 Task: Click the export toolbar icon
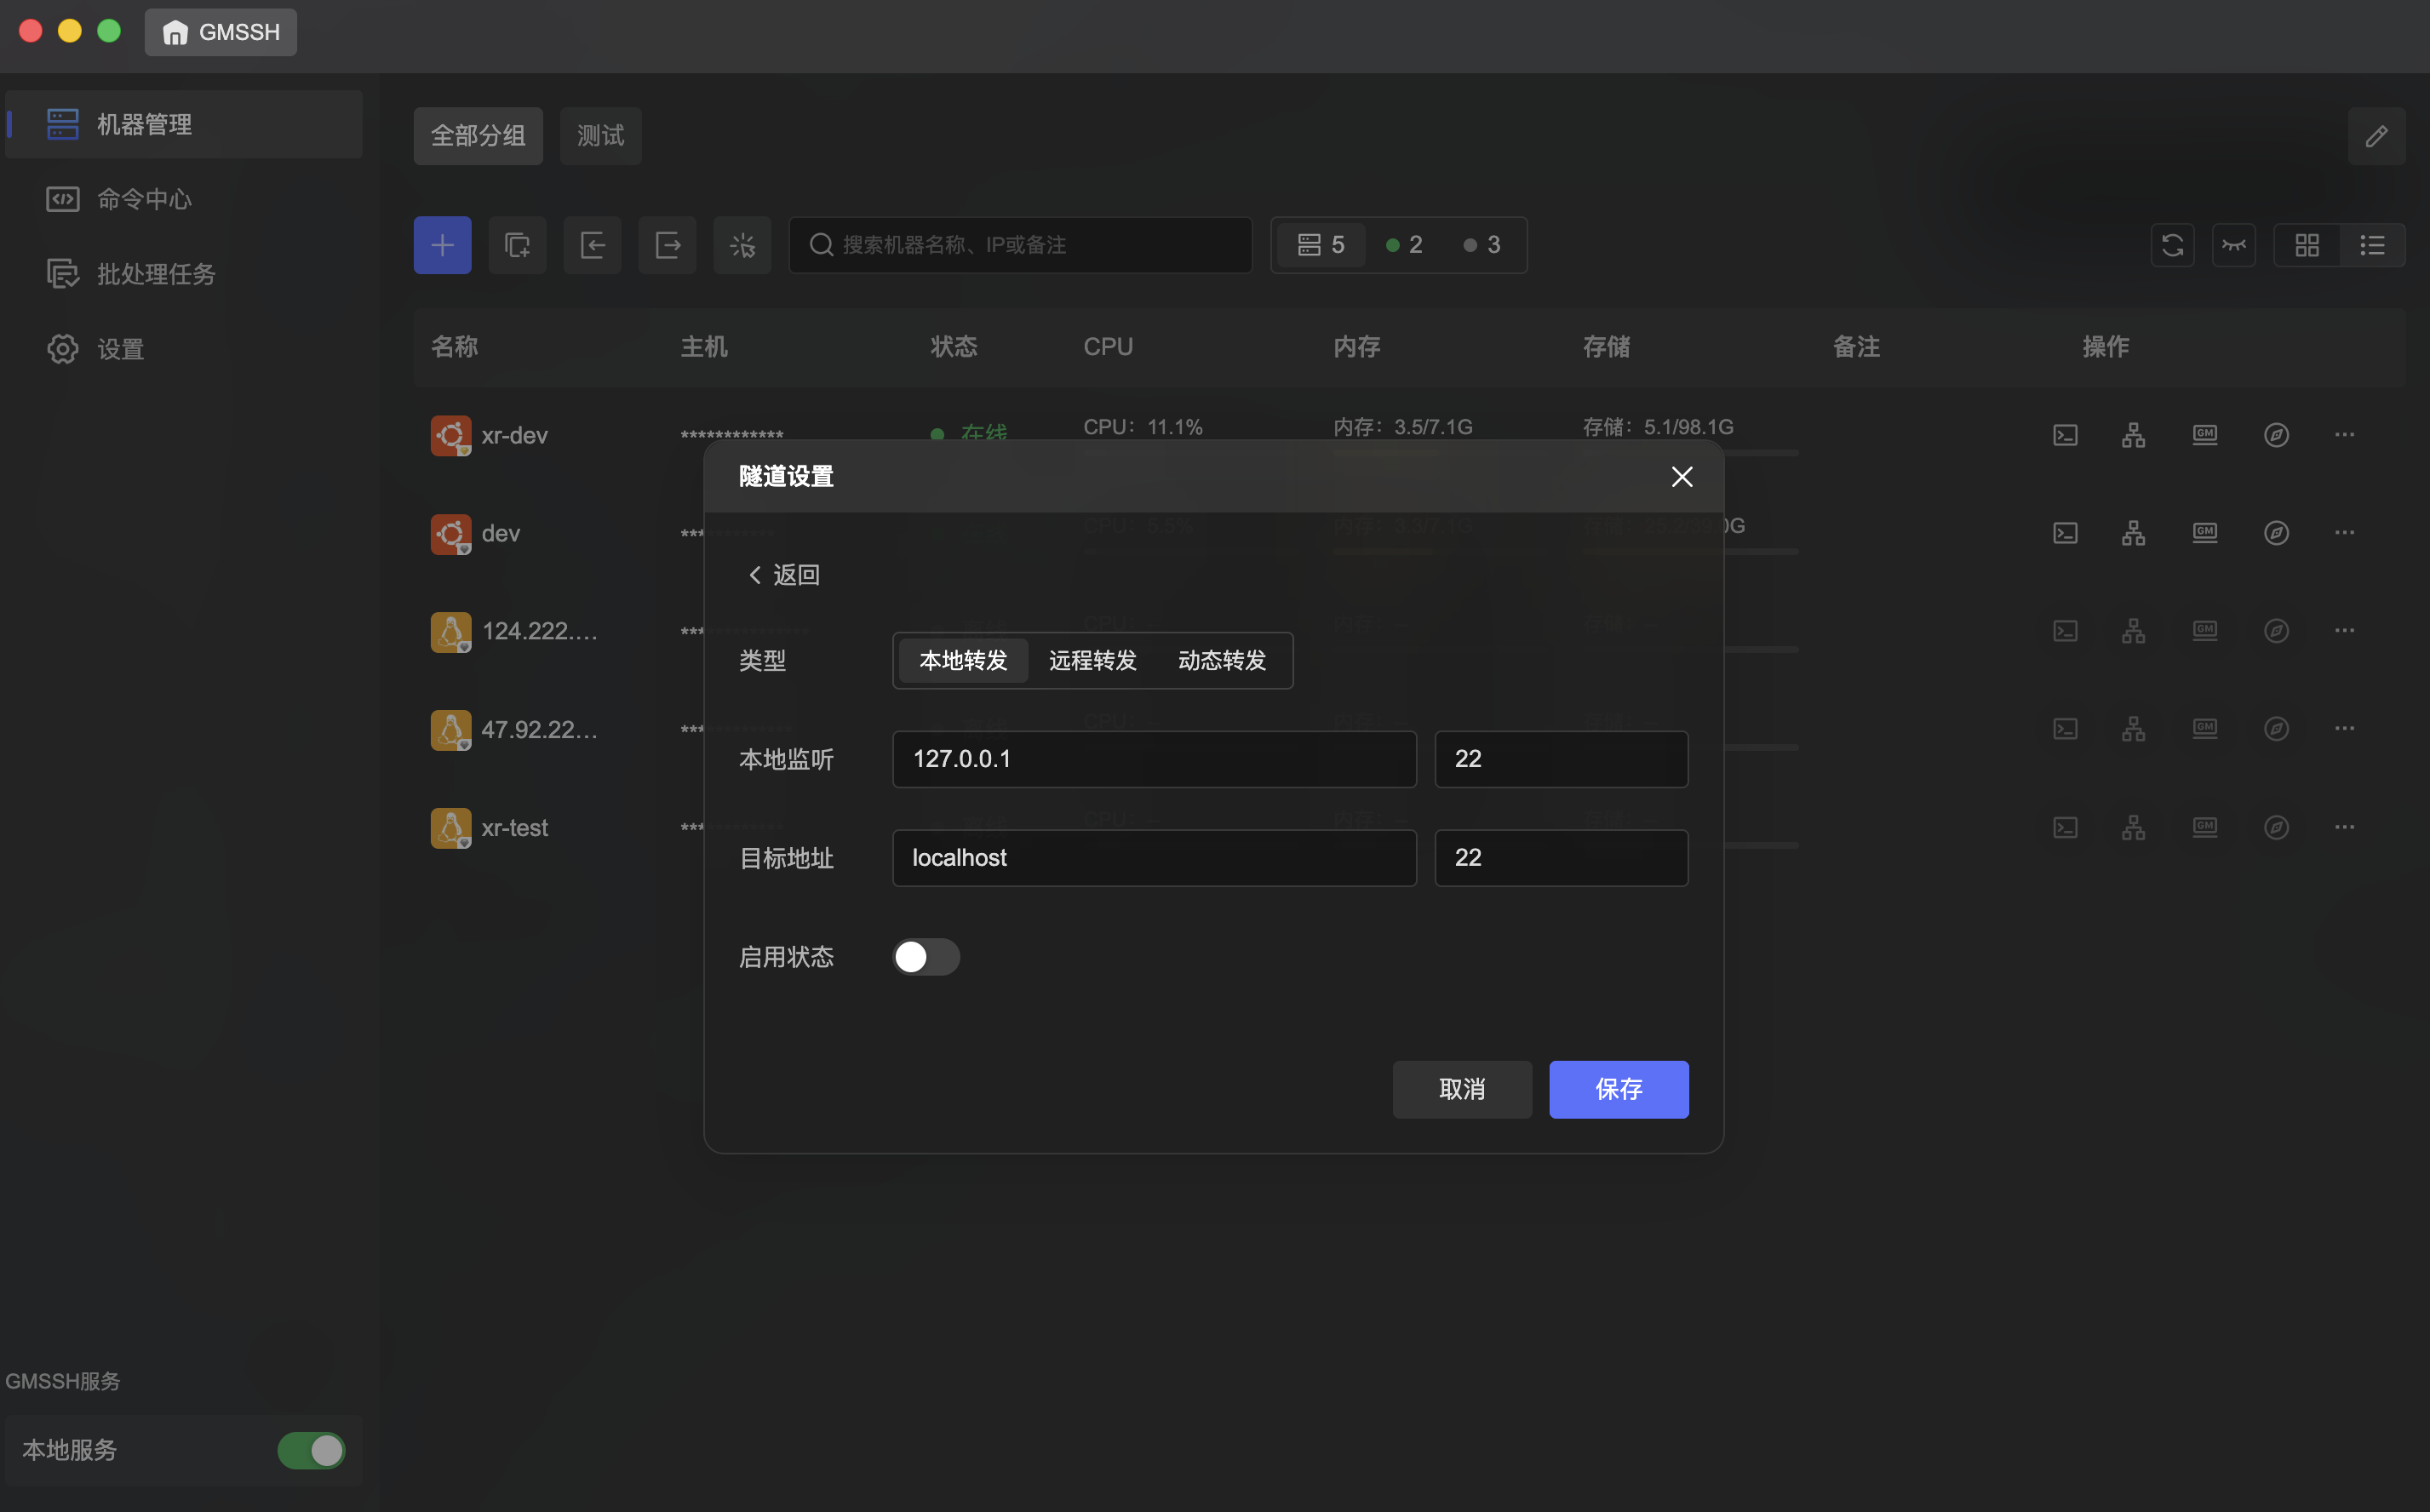click(667, 245)
